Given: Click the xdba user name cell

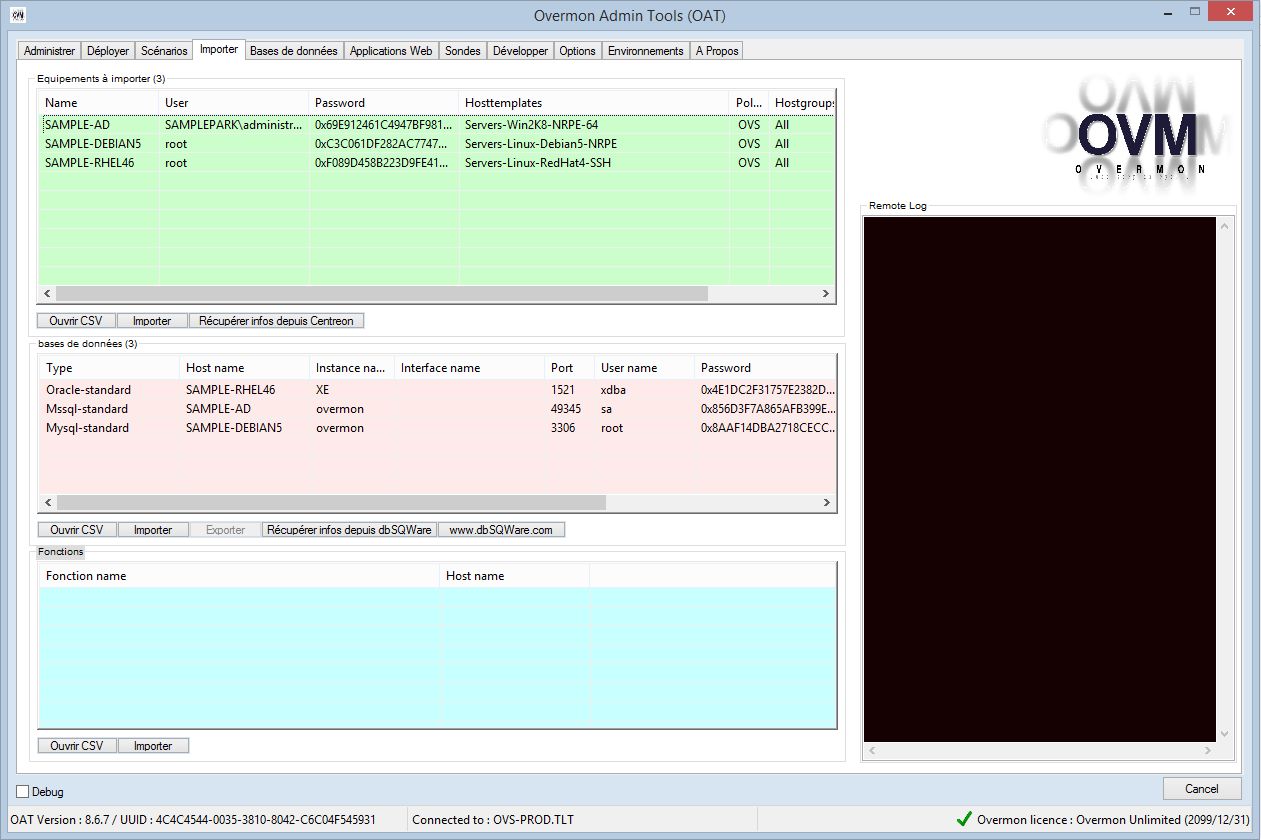Looking at the screenshot, I should click(613, 390).
